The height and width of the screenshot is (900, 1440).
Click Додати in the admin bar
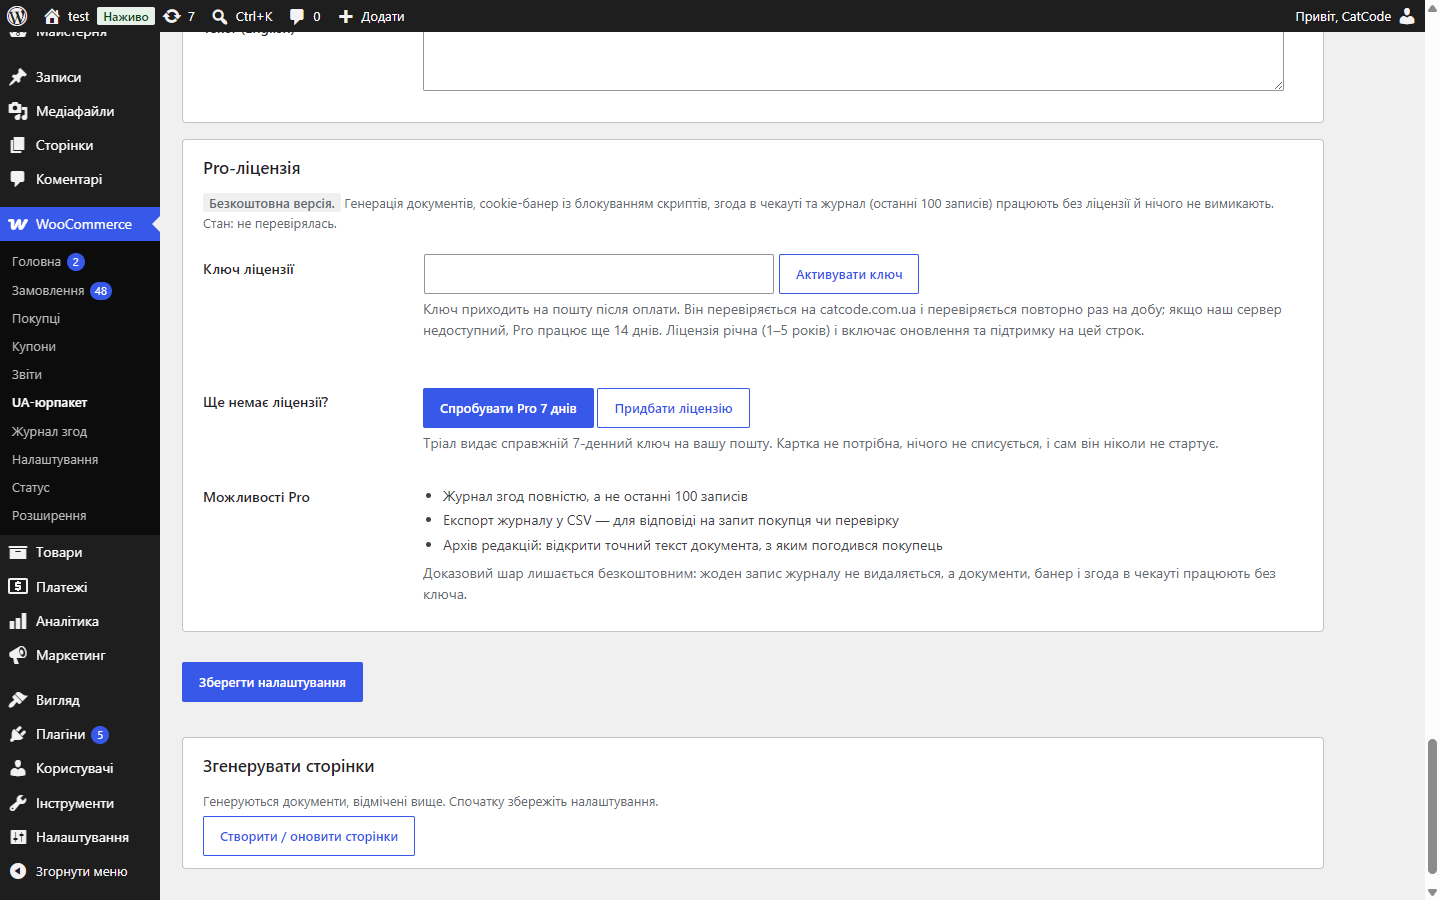coord(383,16)
